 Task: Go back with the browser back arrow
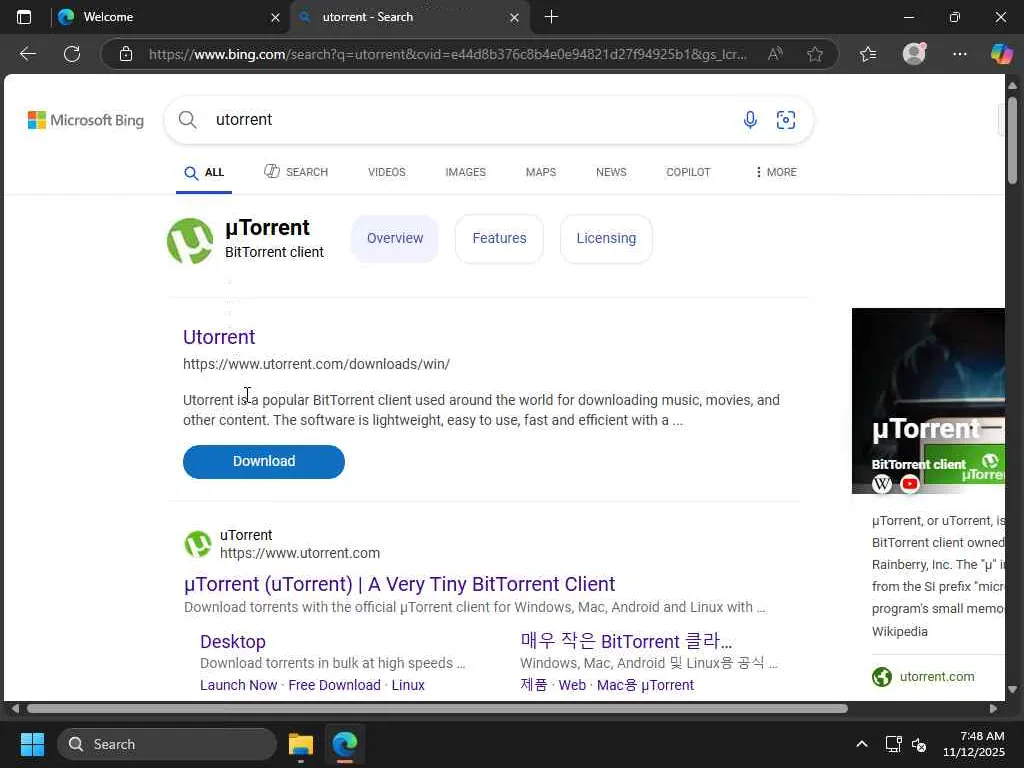click(27, 54)
